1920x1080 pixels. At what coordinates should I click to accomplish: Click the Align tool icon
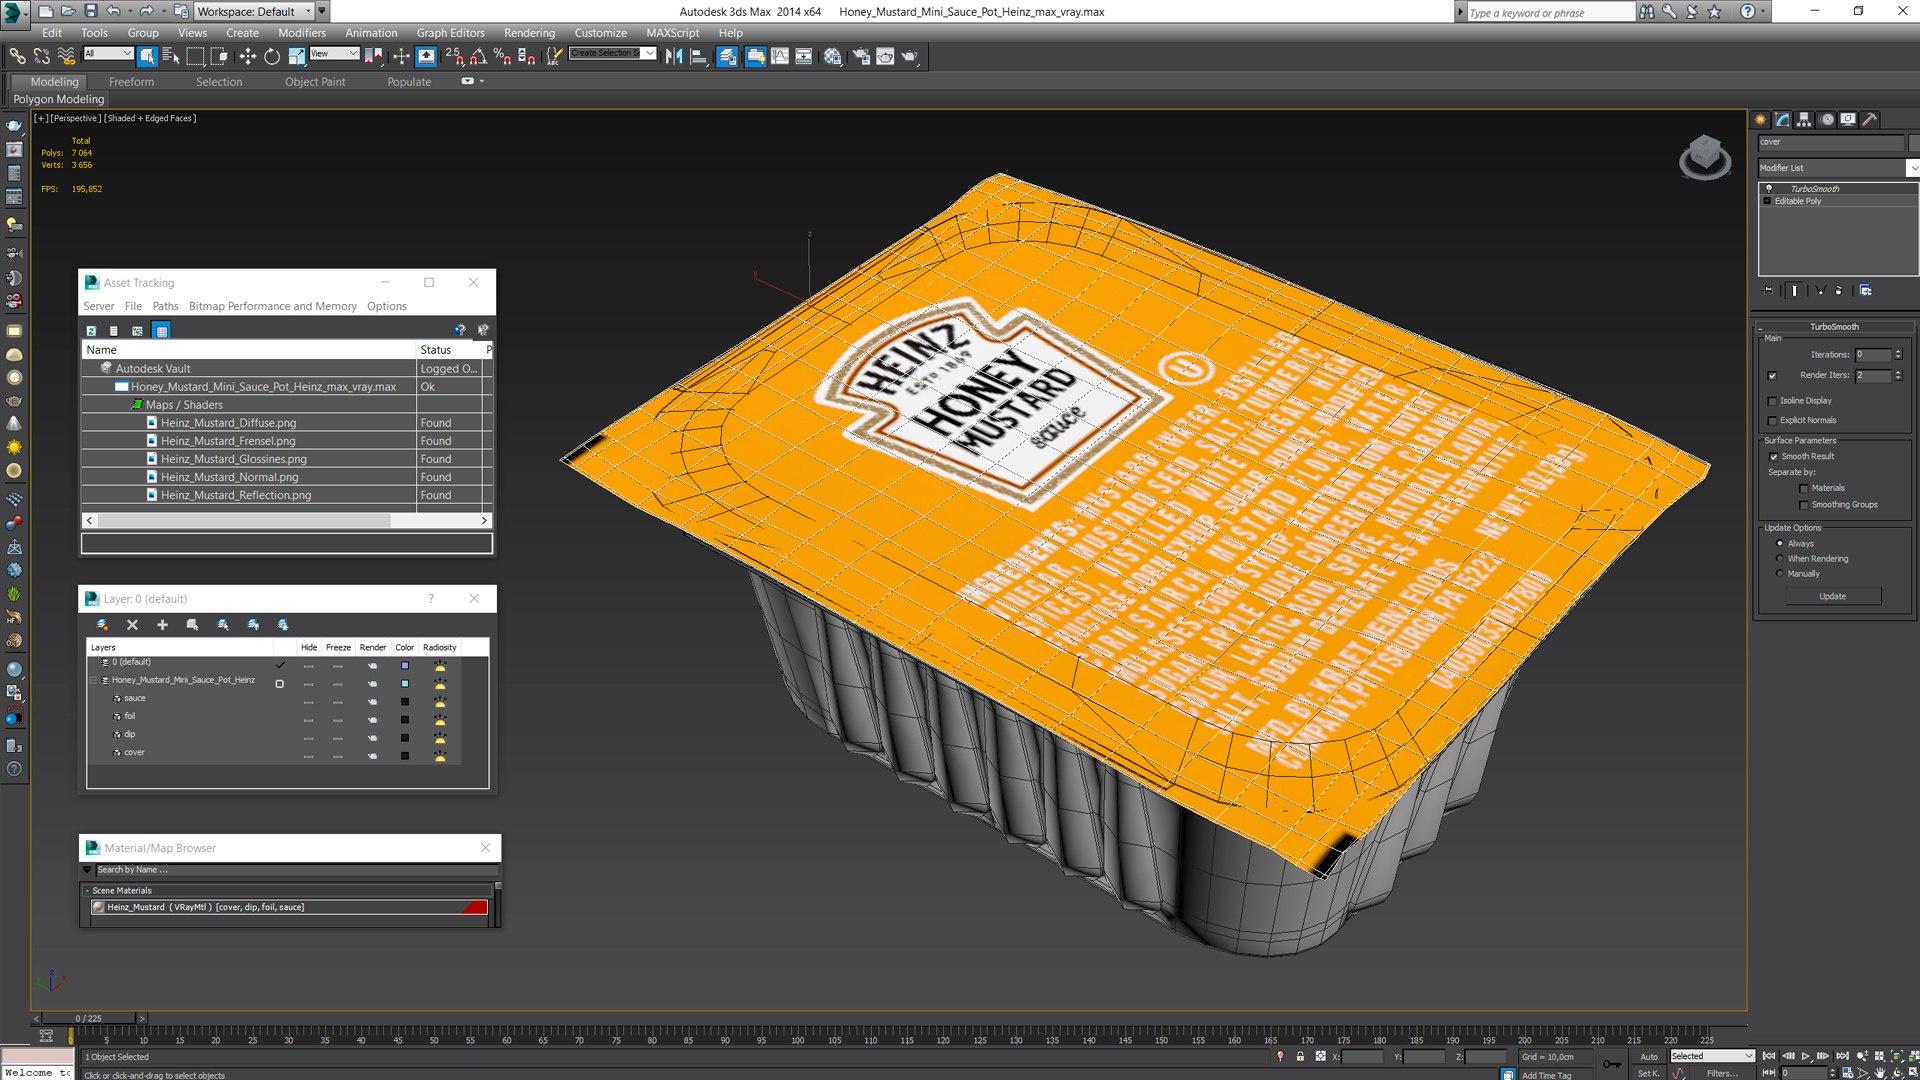tap(699, 56)
